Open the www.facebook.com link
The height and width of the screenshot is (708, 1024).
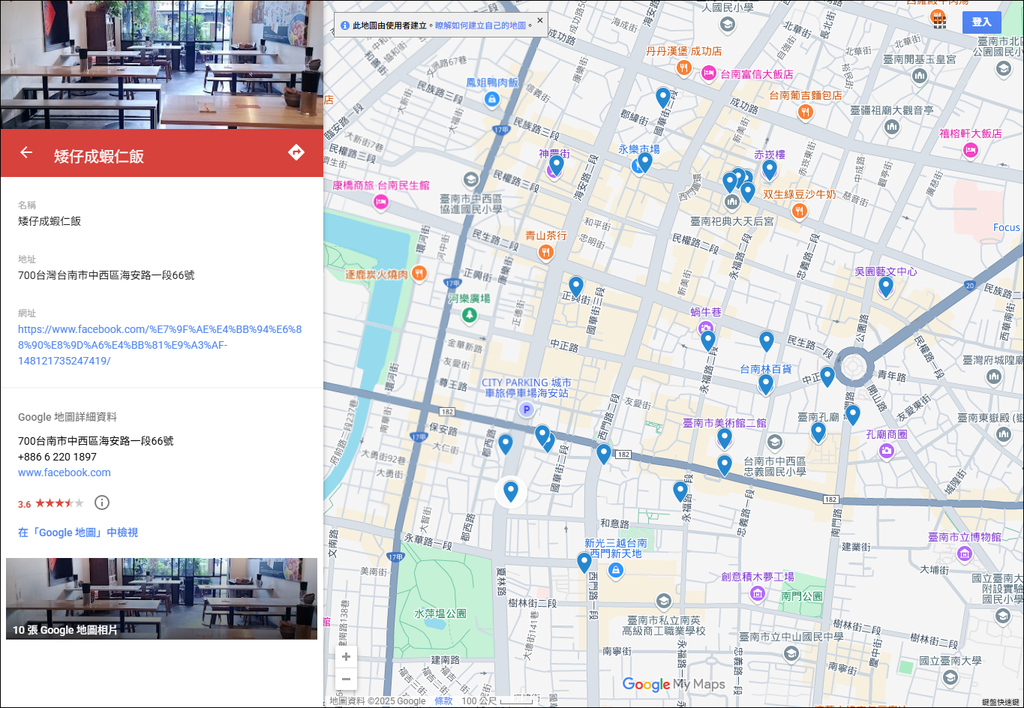pyautogui.click(x=64, y=472)
